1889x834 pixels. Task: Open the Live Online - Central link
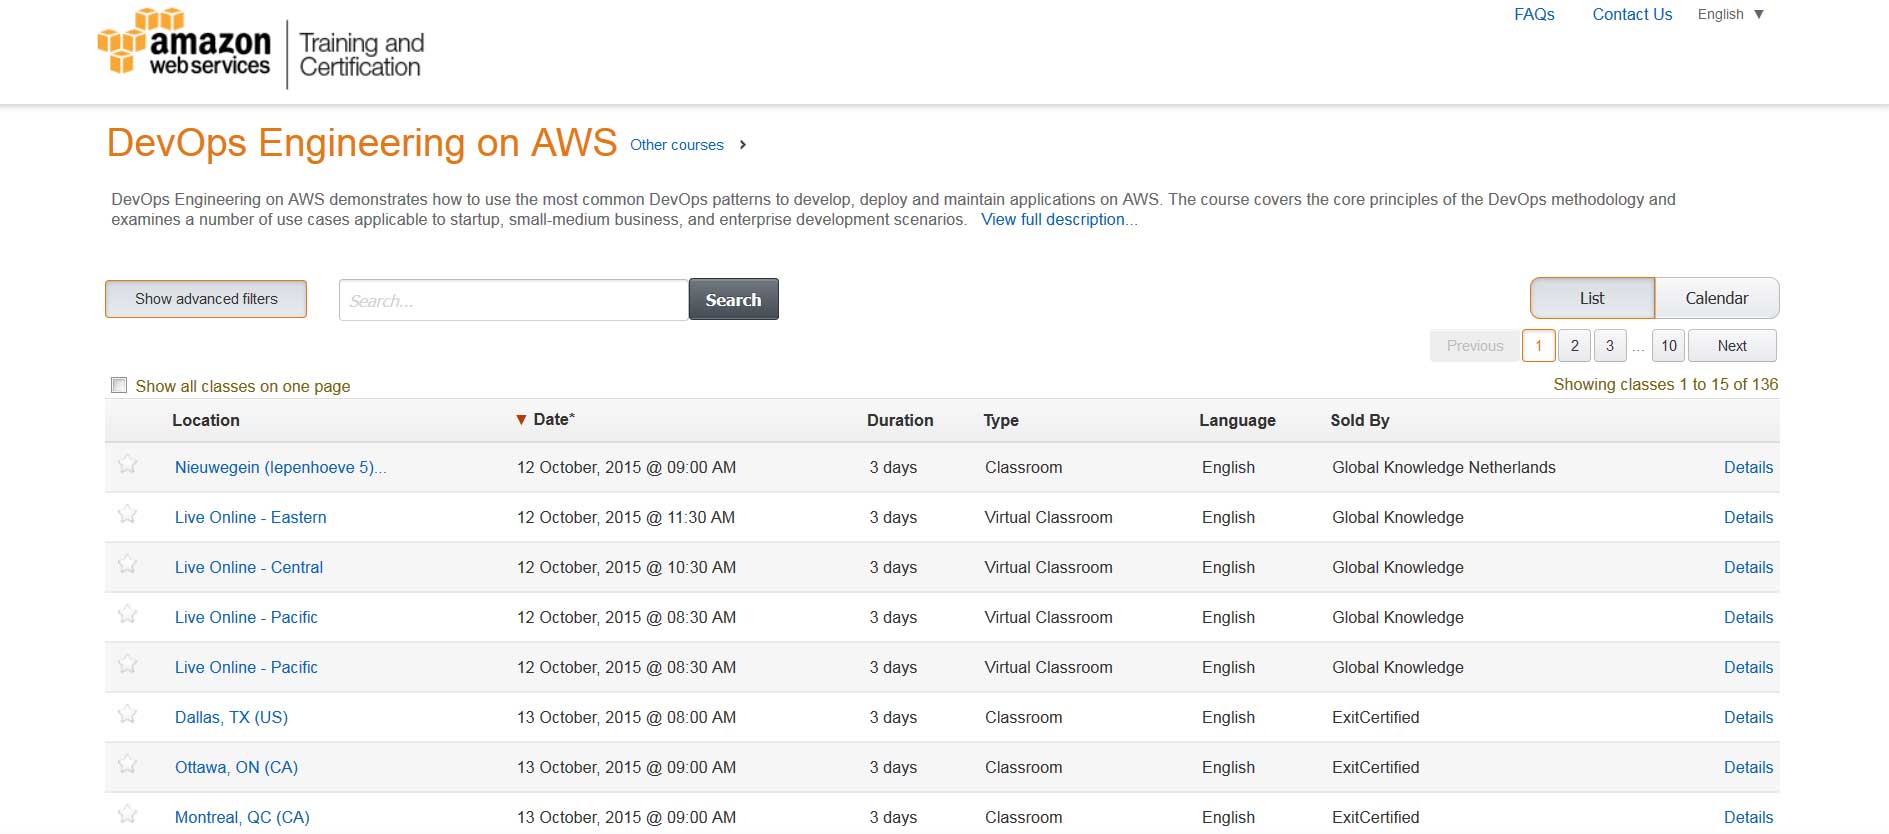pos(249,567)
